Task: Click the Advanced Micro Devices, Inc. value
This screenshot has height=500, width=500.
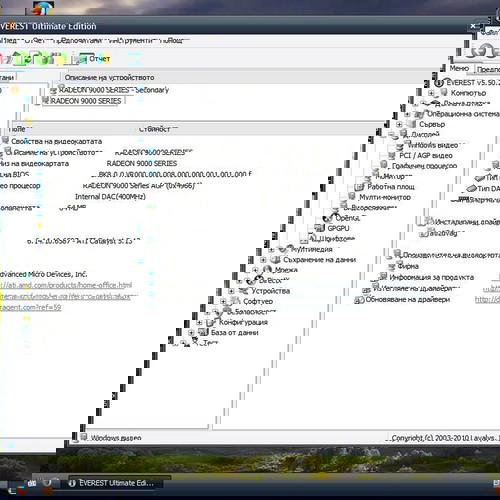Action: pyautogui.click(x=43, y=274)
